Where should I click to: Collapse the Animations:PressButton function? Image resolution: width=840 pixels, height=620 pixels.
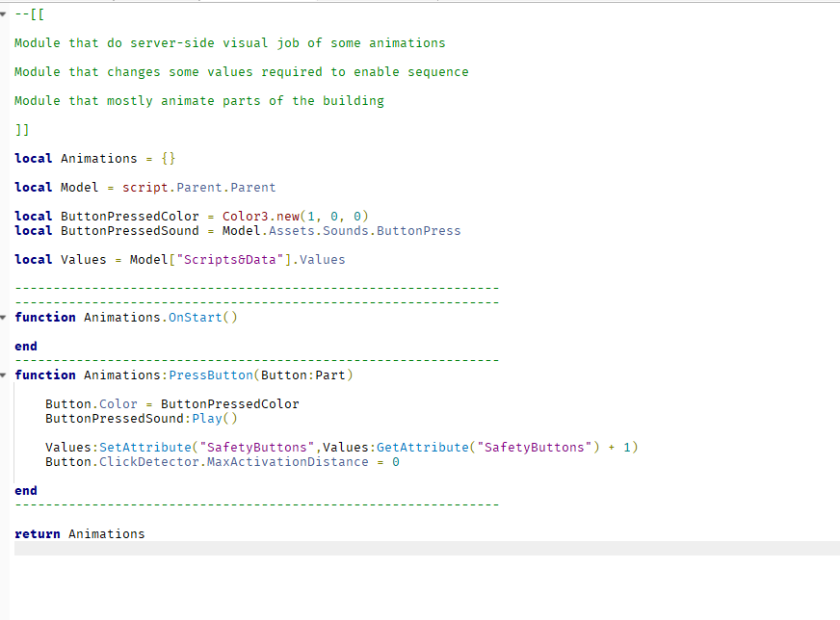(6, 375)
